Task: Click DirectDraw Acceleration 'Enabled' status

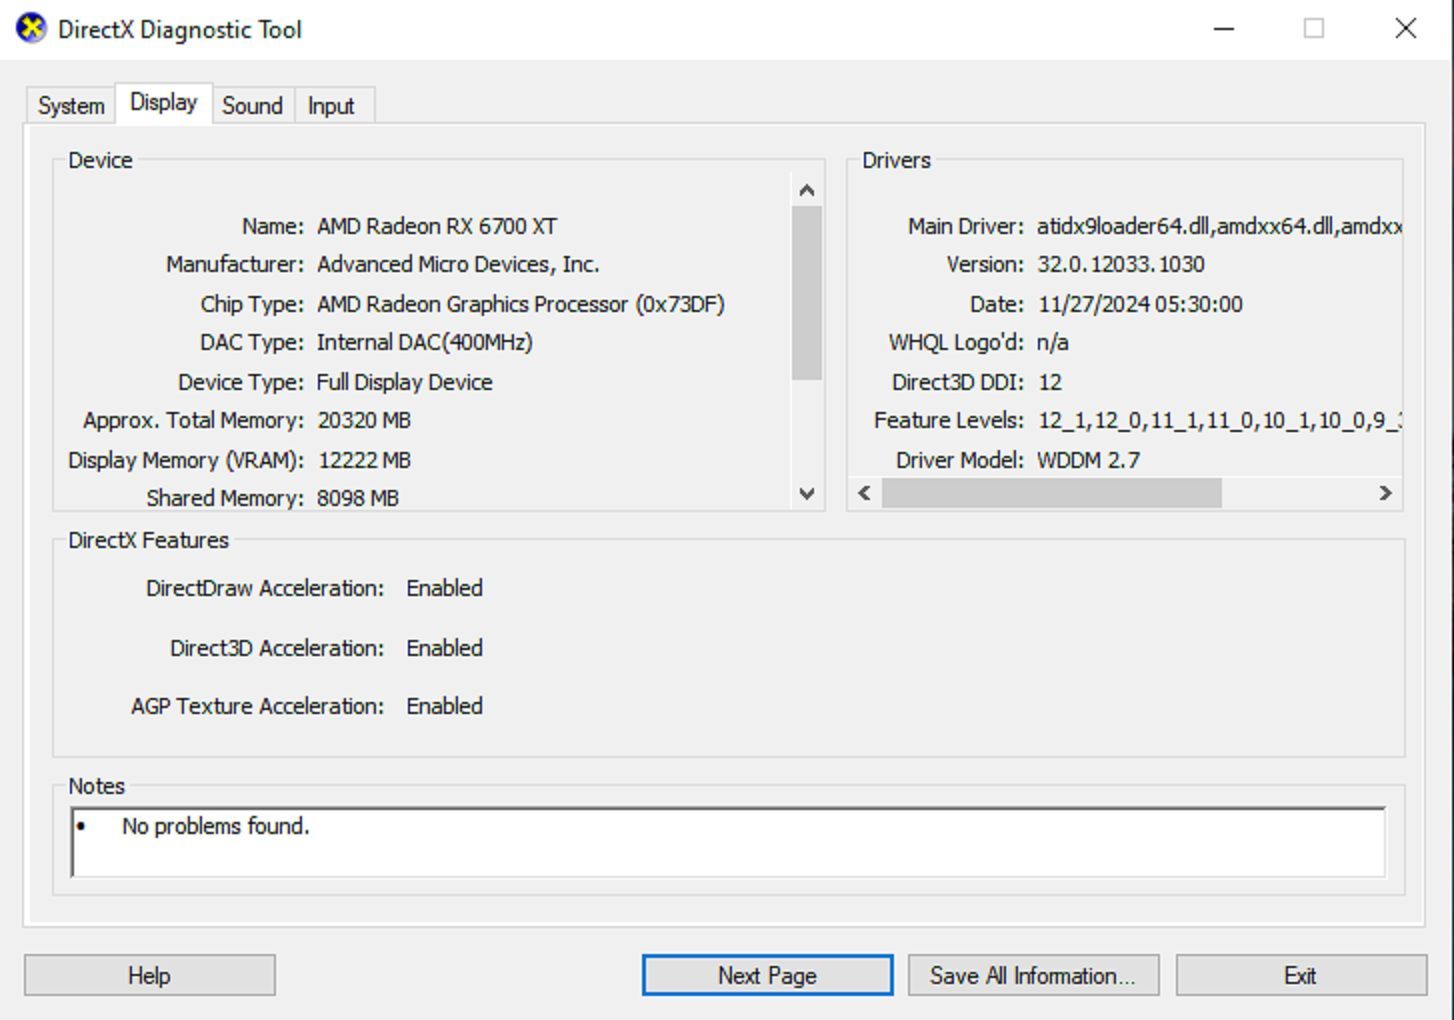Action: pyautogui.click(x=445, y=588)
